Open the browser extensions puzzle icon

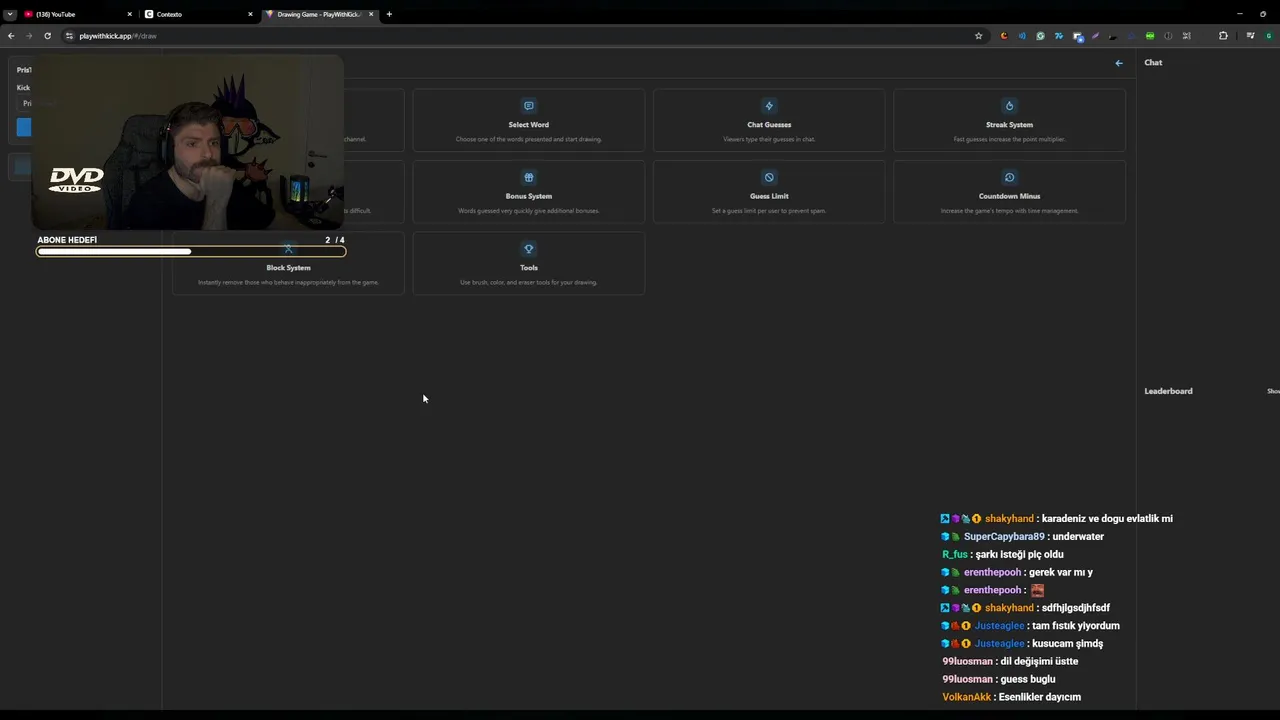point(1223,36)
